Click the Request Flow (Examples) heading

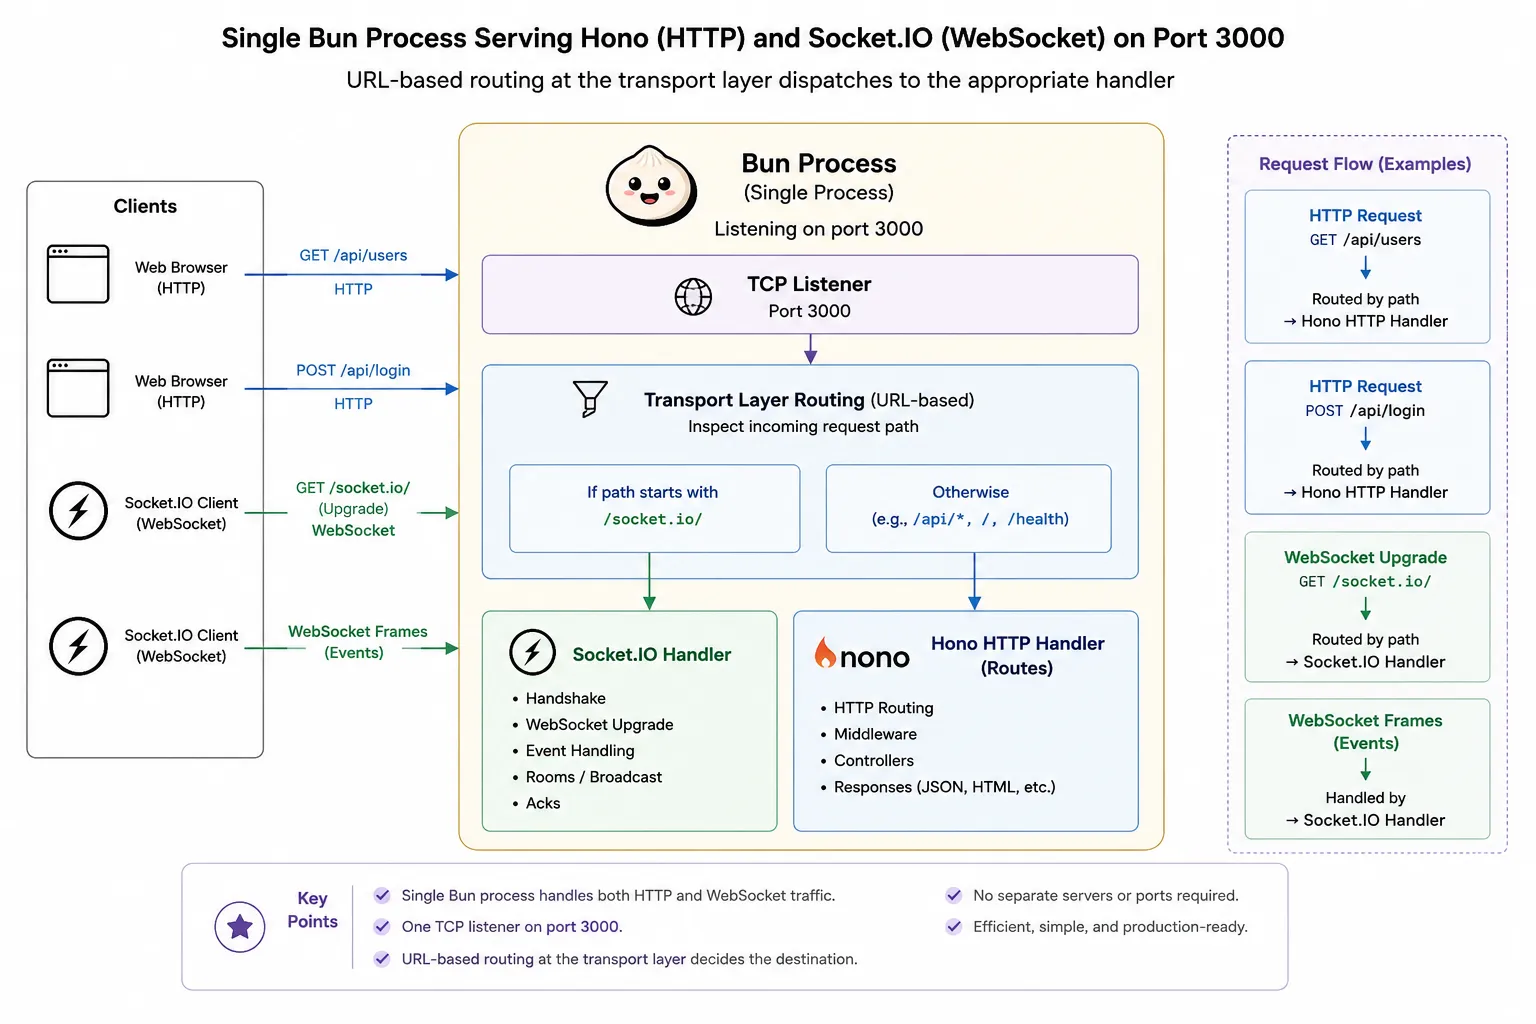[x=1365, y=163]
